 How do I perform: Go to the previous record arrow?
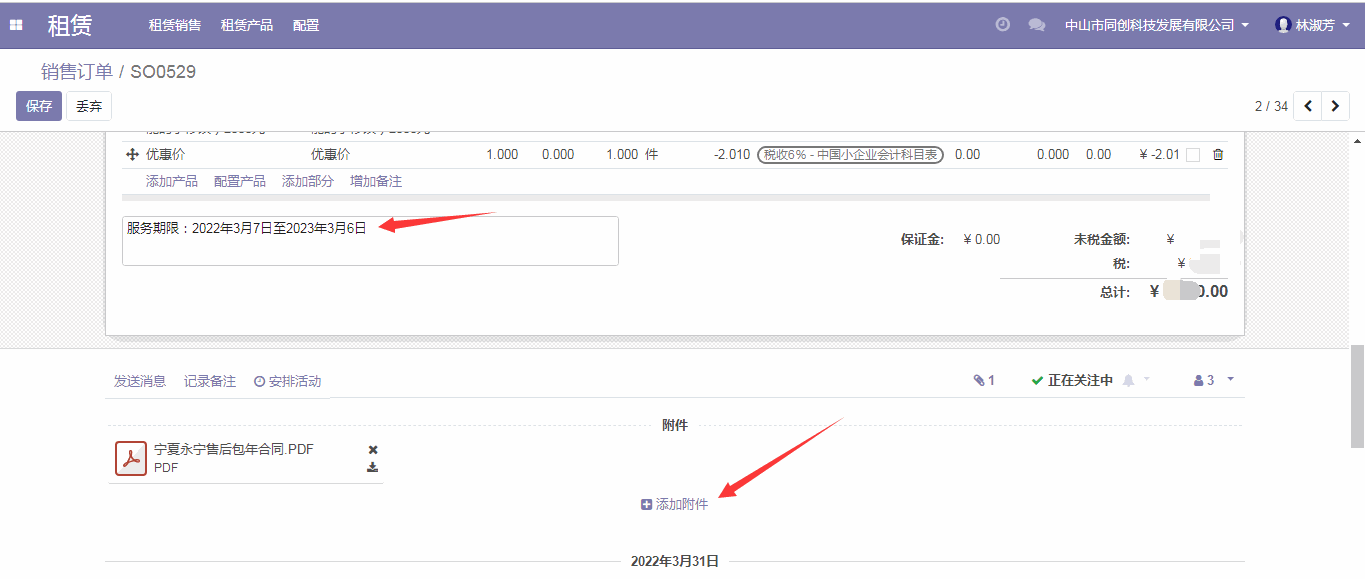tap(1308, 106)
